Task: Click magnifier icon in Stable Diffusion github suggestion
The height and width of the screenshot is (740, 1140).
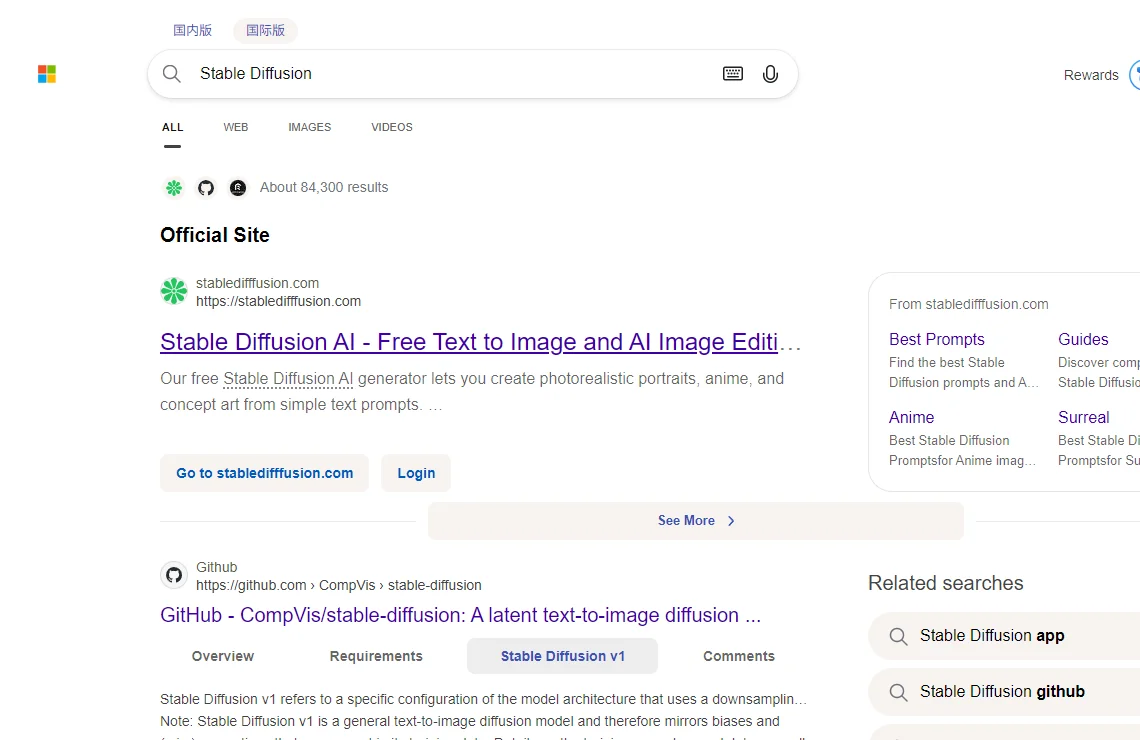Action: click(899, 693)
